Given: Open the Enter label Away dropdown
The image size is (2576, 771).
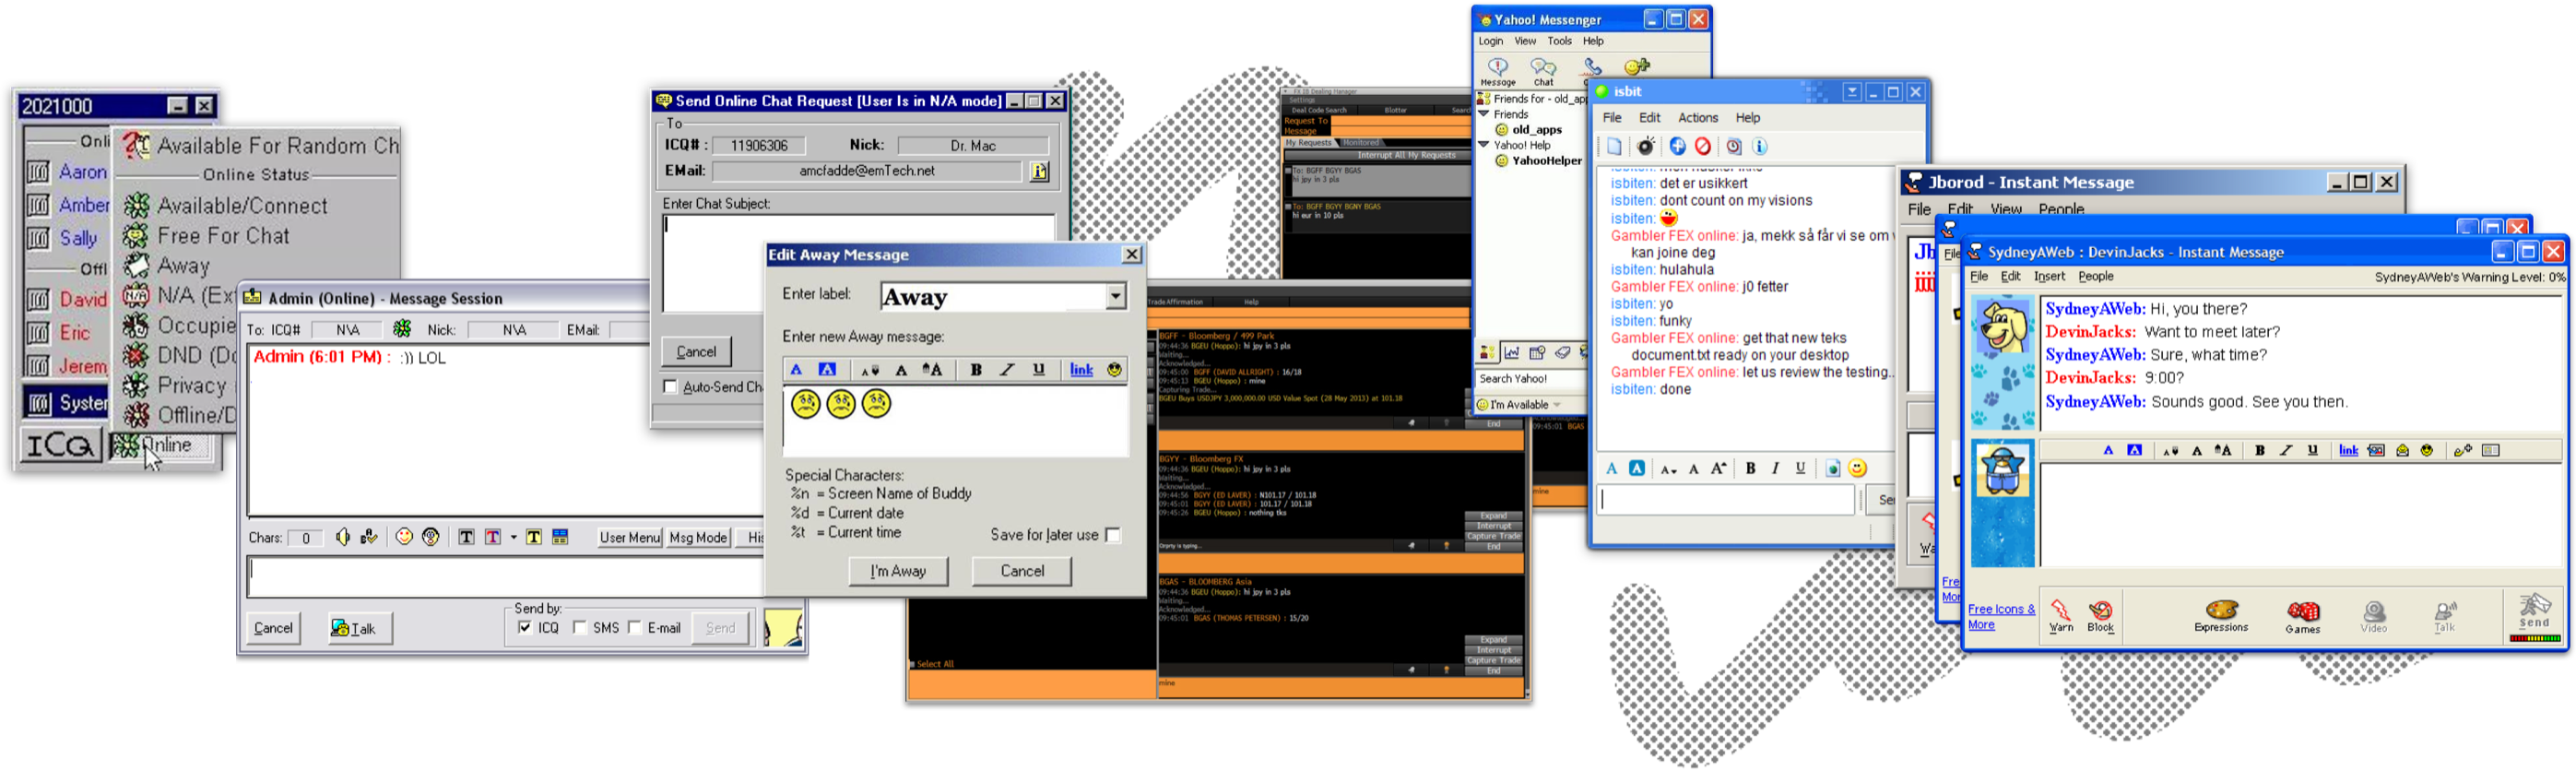Looking at the screenshot, I should (x=1115, y=297).
